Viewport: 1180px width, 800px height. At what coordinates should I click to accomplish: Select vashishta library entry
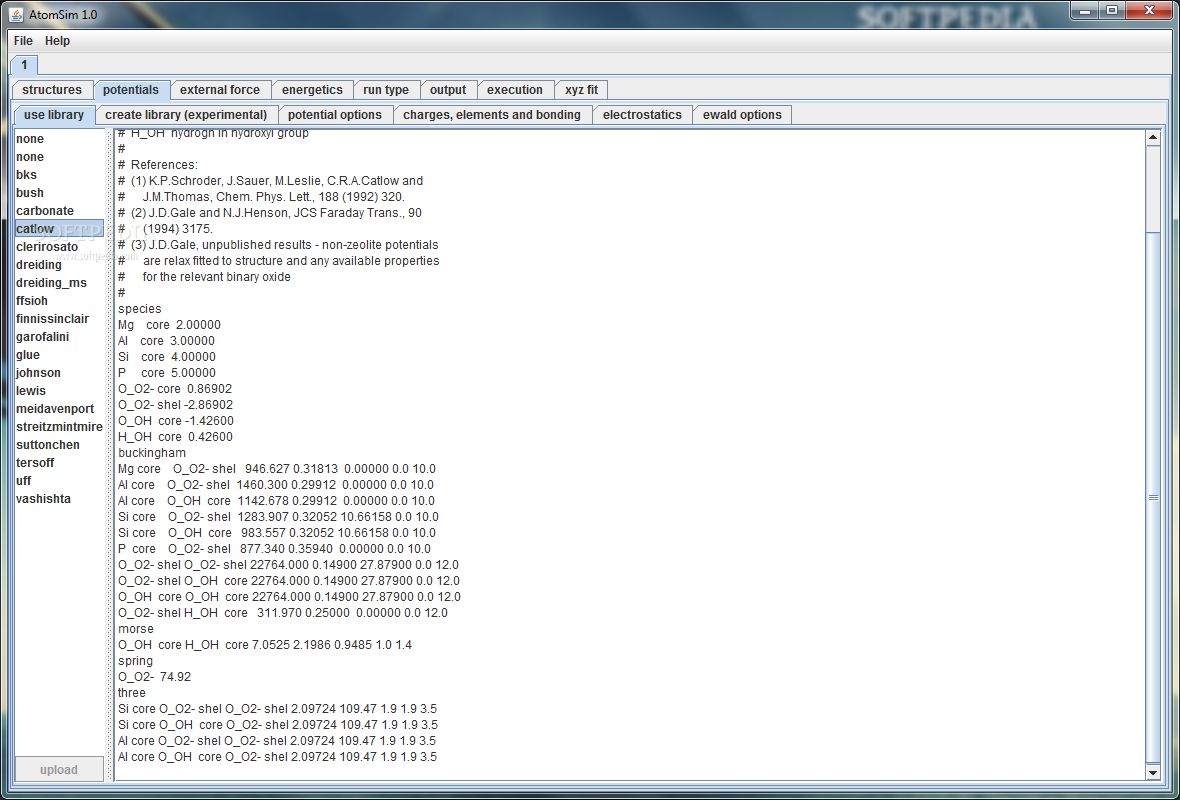(x=59, y=499)
